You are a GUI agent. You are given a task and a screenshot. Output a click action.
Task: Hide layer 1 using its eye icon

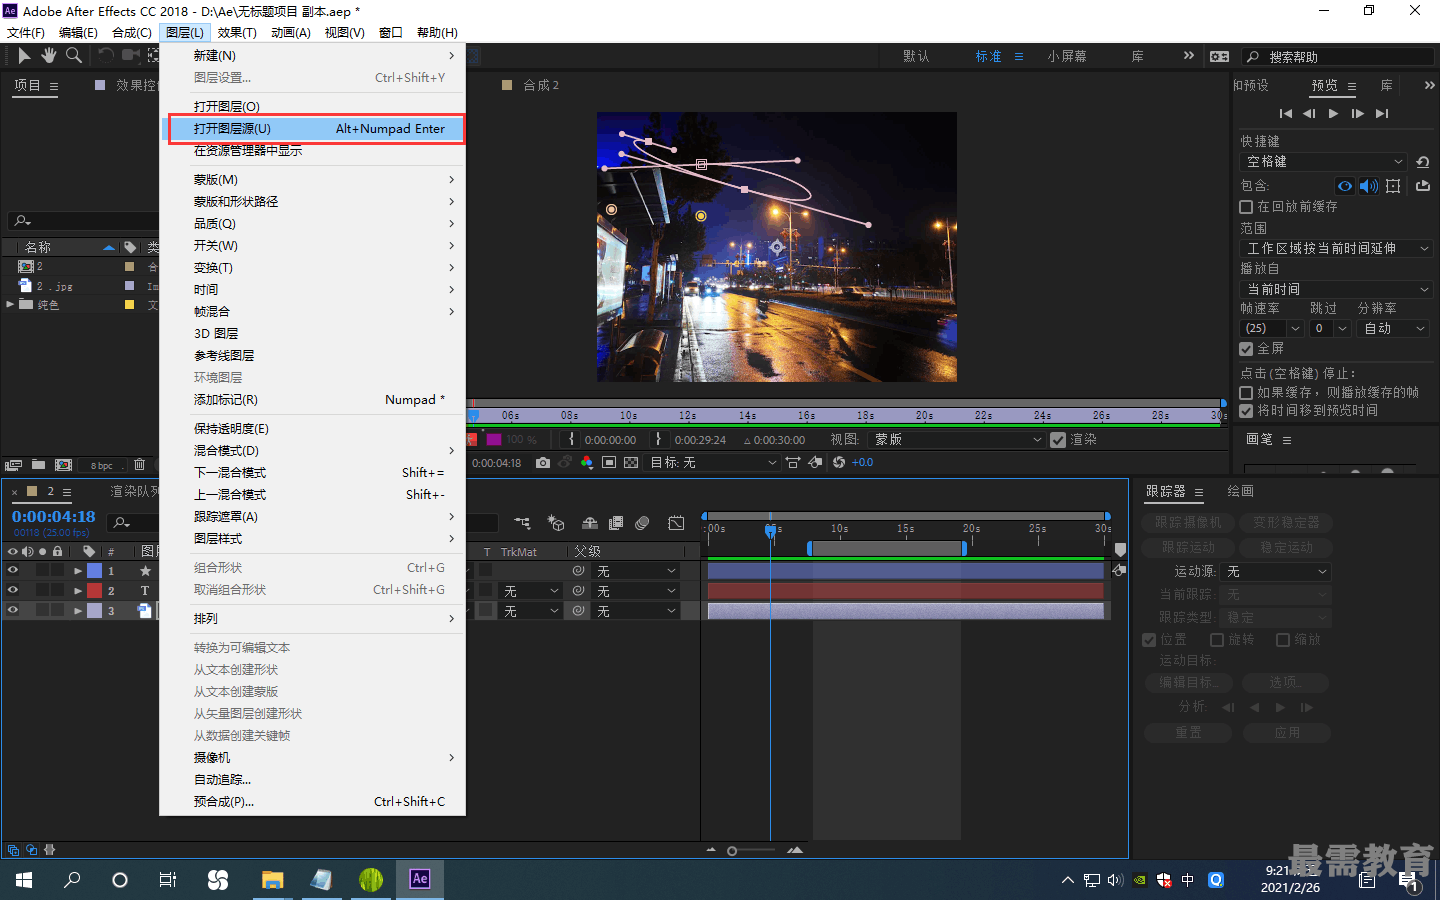point(13,570)
